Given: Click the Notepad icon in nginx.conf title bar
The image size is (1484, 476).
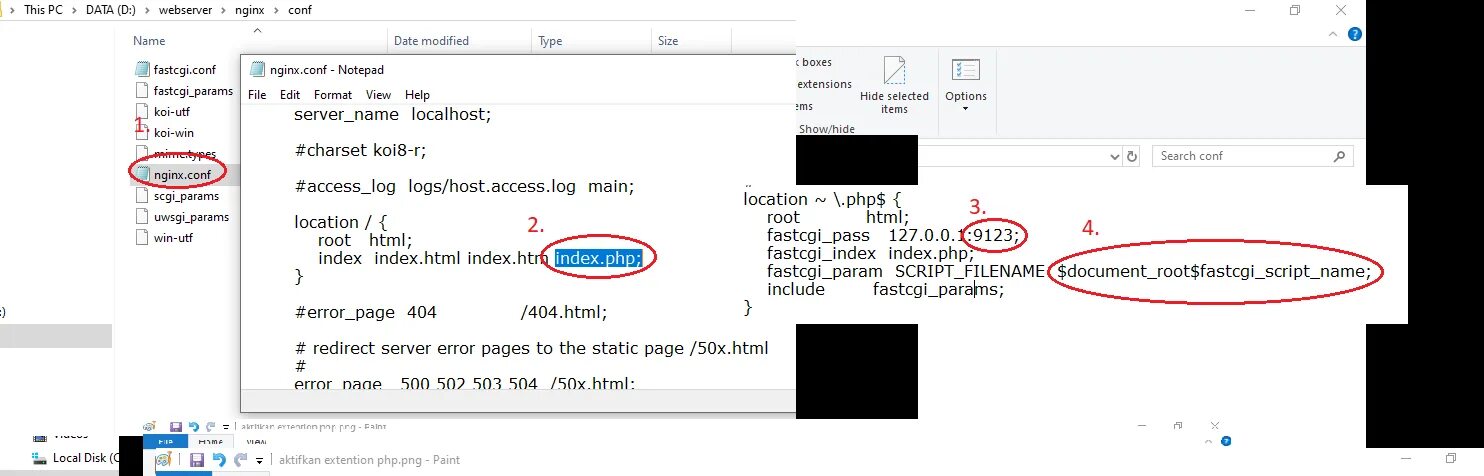Looking at the screenshot, I should (257, 69).
